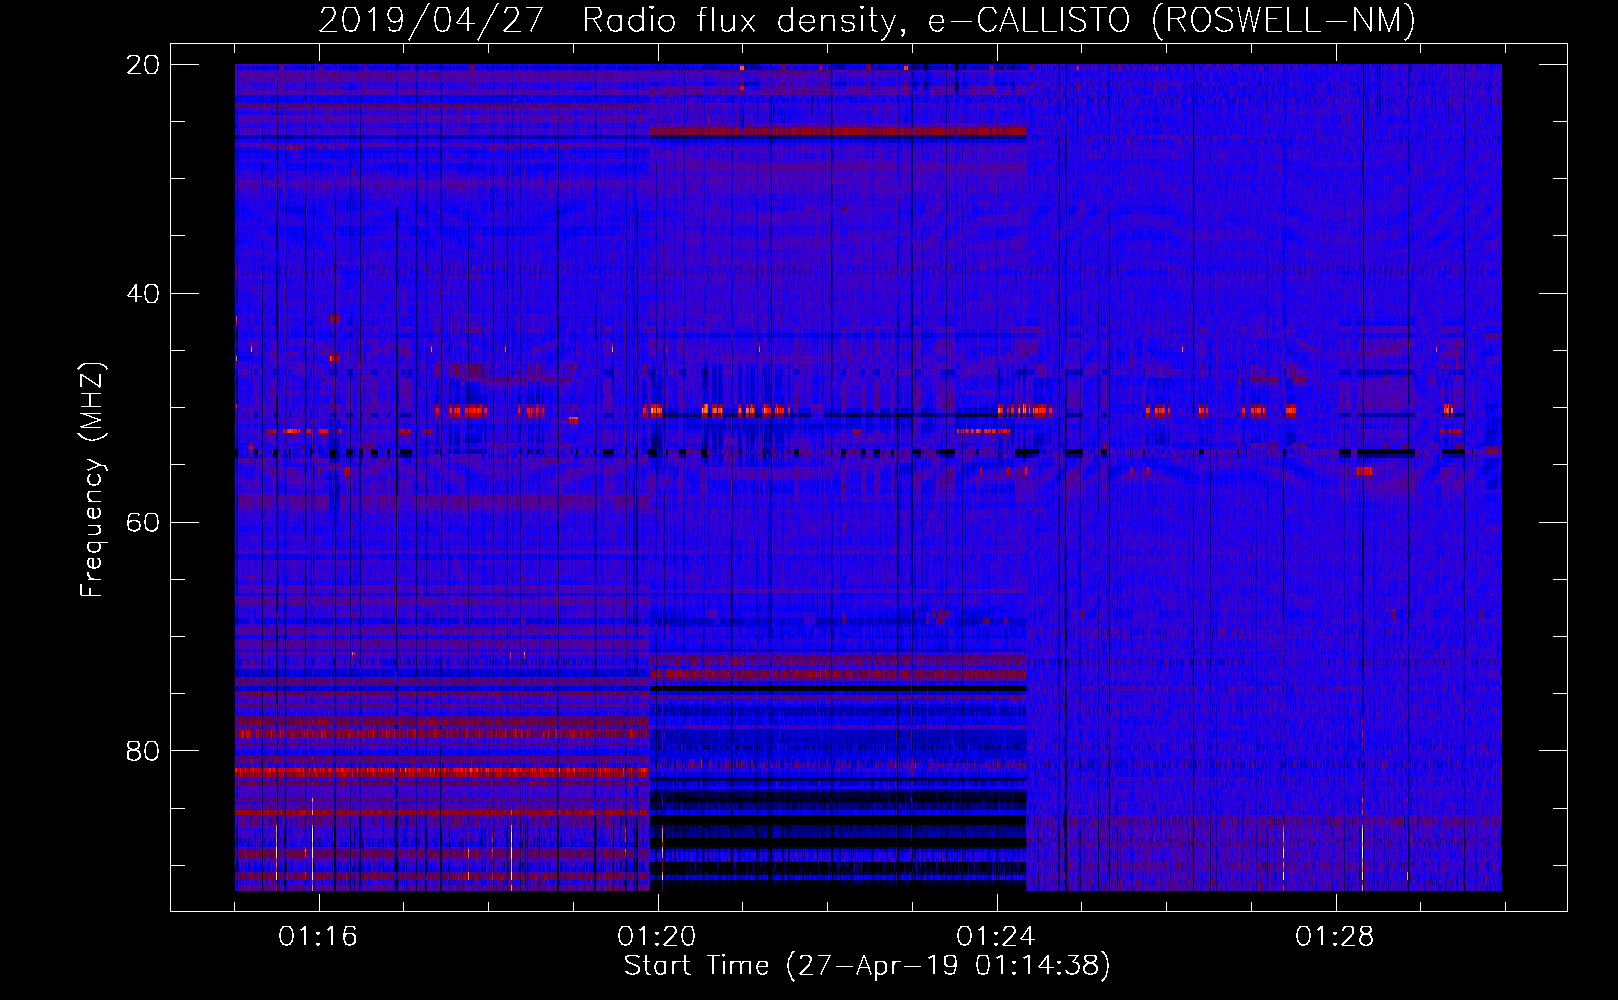Select the '40' frequency axis label
Image resolution: width=1618 pixels, height=1000 pixels.
pyautogui.click(x=143, y=294)
